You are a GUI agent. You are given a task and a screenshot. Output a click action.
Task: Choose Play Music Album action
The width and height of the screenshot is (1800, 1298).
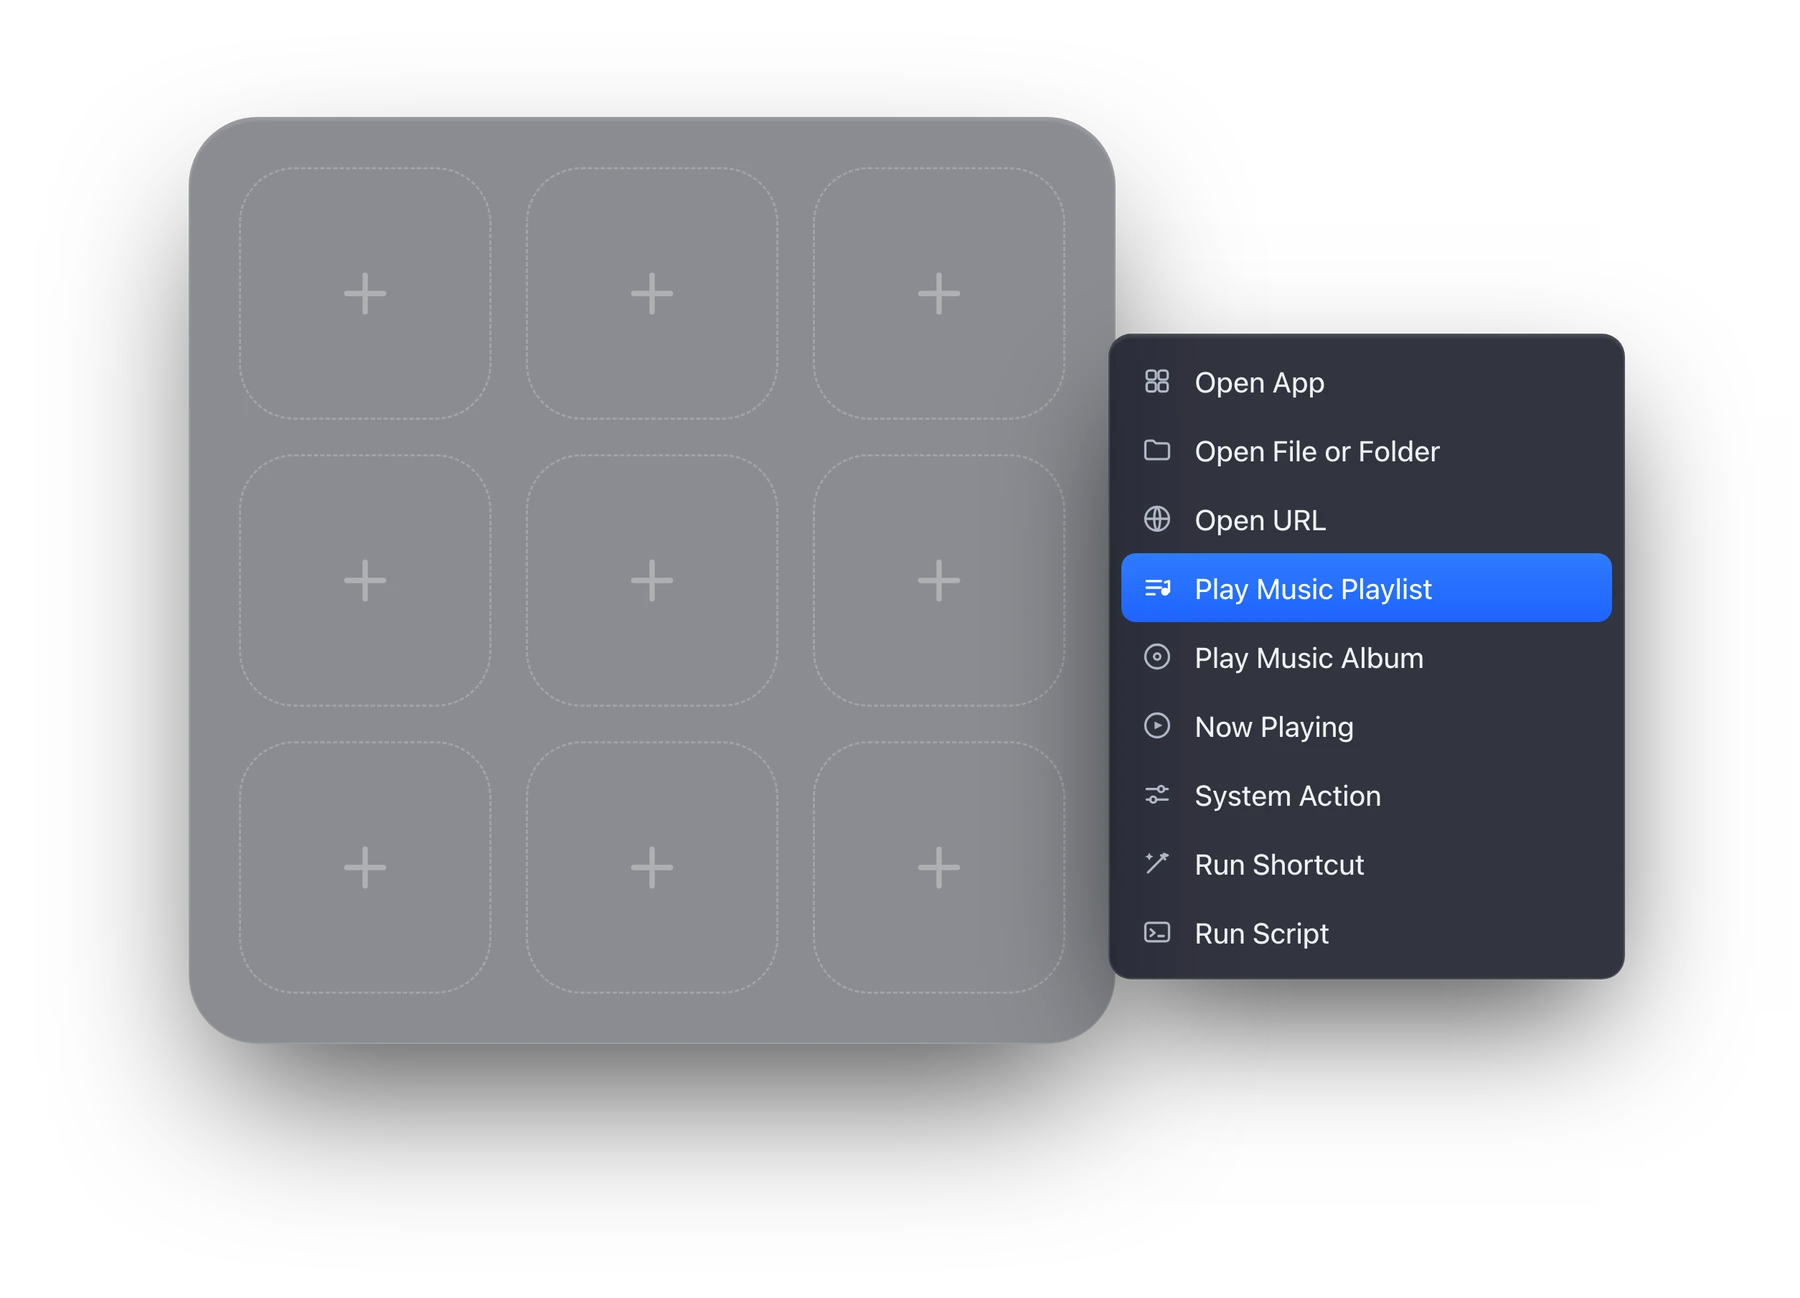pyautogui.click(x=1366, y=657)
